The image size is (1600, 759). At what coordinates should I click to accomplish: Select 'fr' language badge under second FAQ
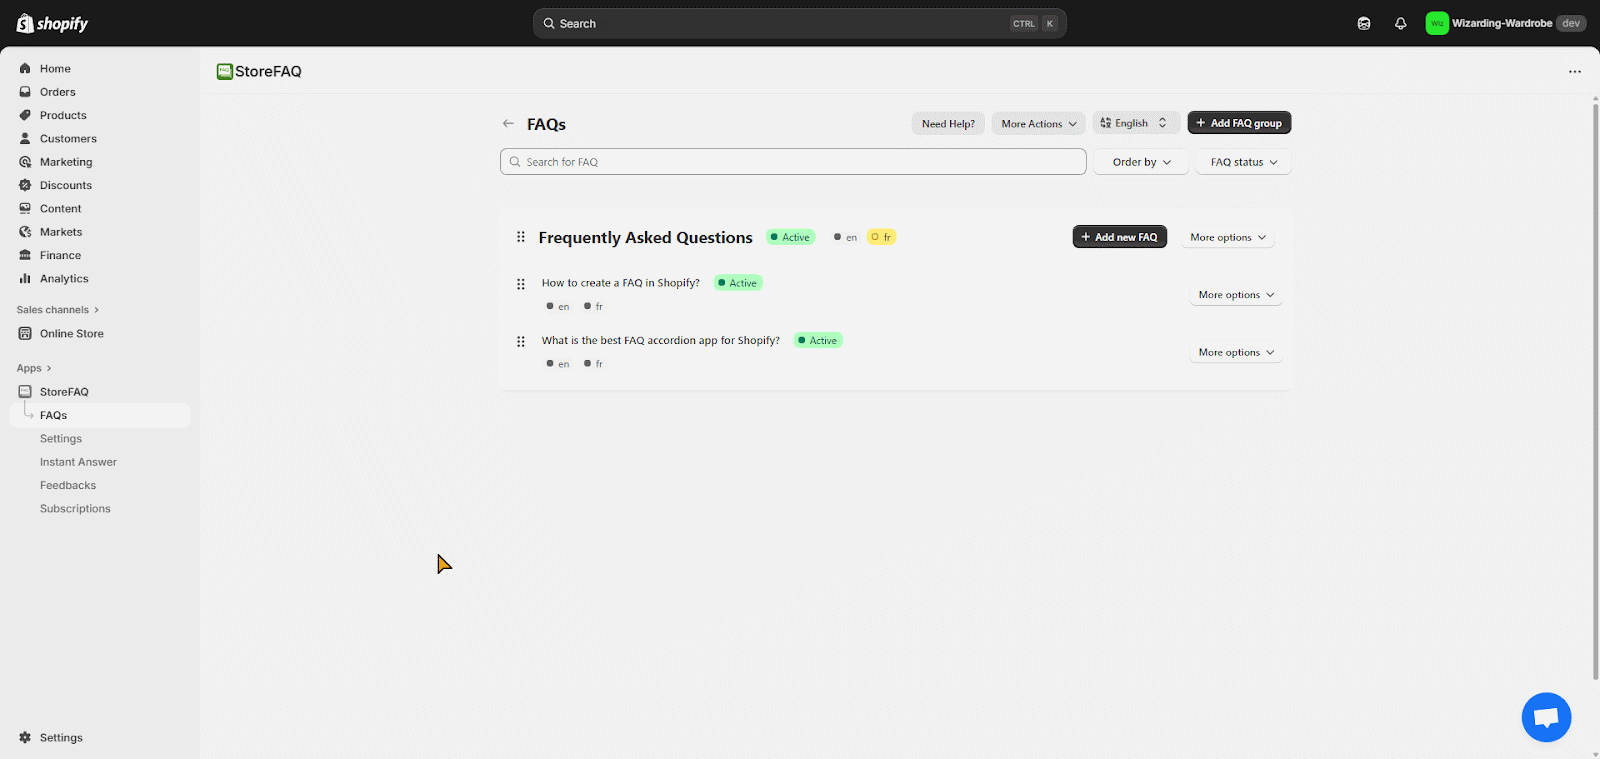594,364
